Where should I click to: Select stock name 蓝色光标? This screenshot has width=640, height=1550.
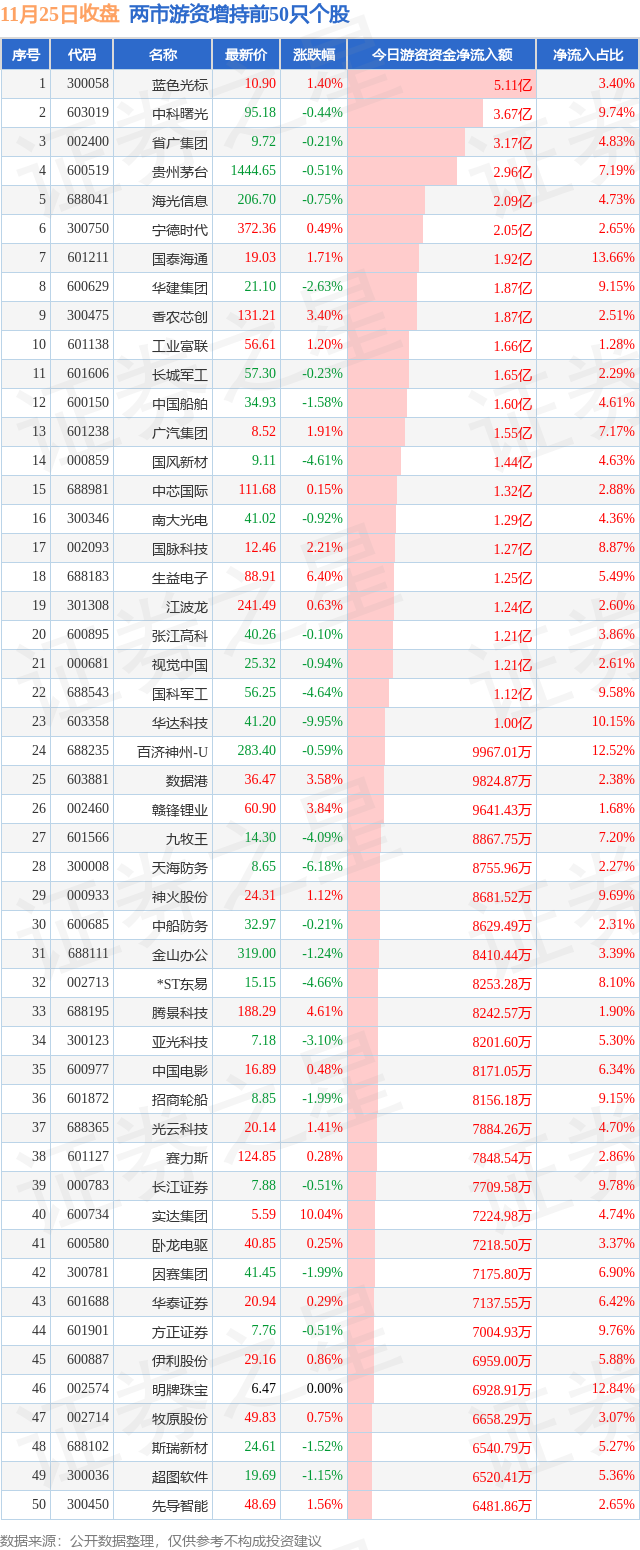tap(180, 85)
